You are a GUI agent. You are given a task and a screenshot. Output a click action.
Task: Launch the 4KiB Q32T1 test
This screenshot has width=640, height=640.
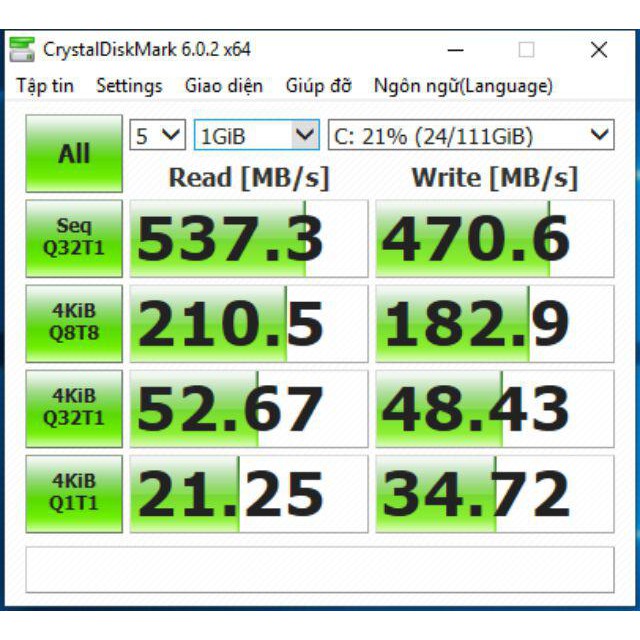[75, 408]
